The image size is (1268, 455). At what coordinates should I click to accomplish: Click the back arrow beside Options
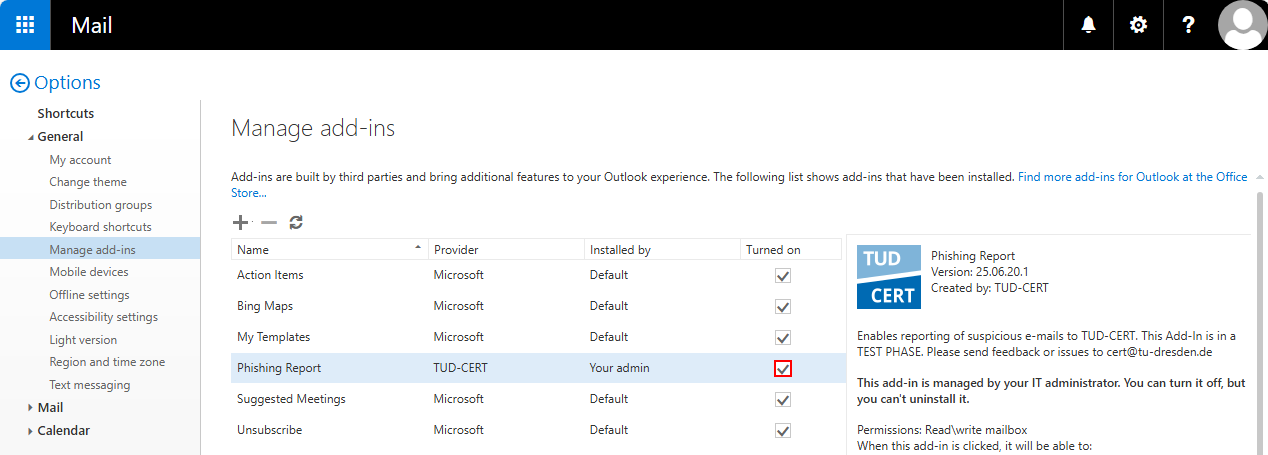(x=19, y=83)
